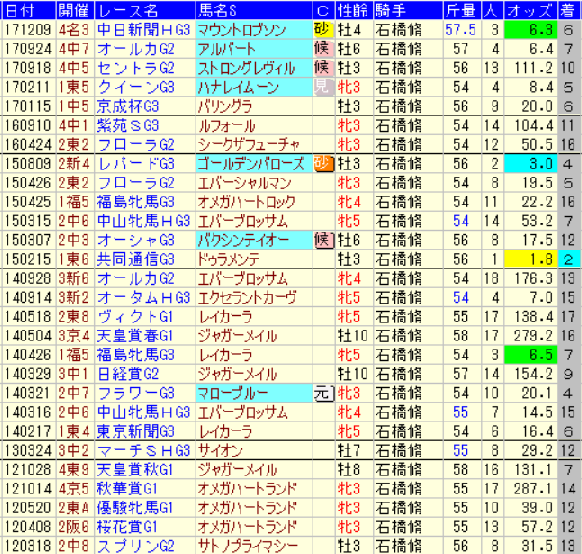Click the 斤量 column header
This screenshot has width=582, height=554.
click(x=462, y=10)
